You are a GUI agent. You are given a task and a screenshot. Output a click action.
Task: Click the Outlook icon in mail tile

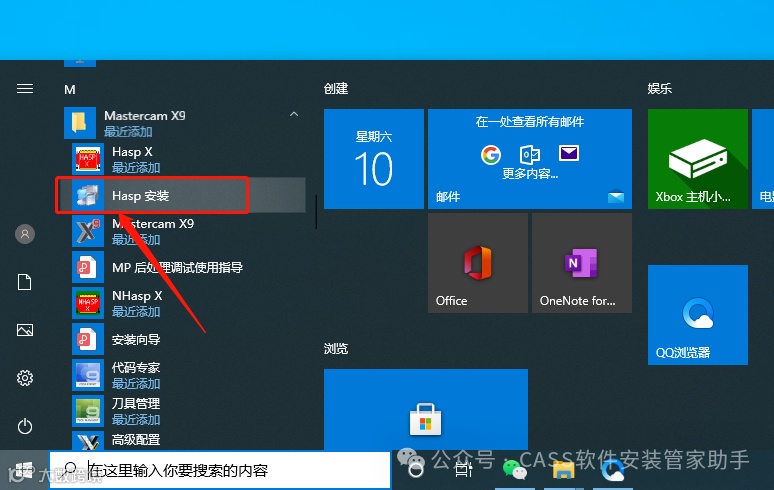coord(530,154)
